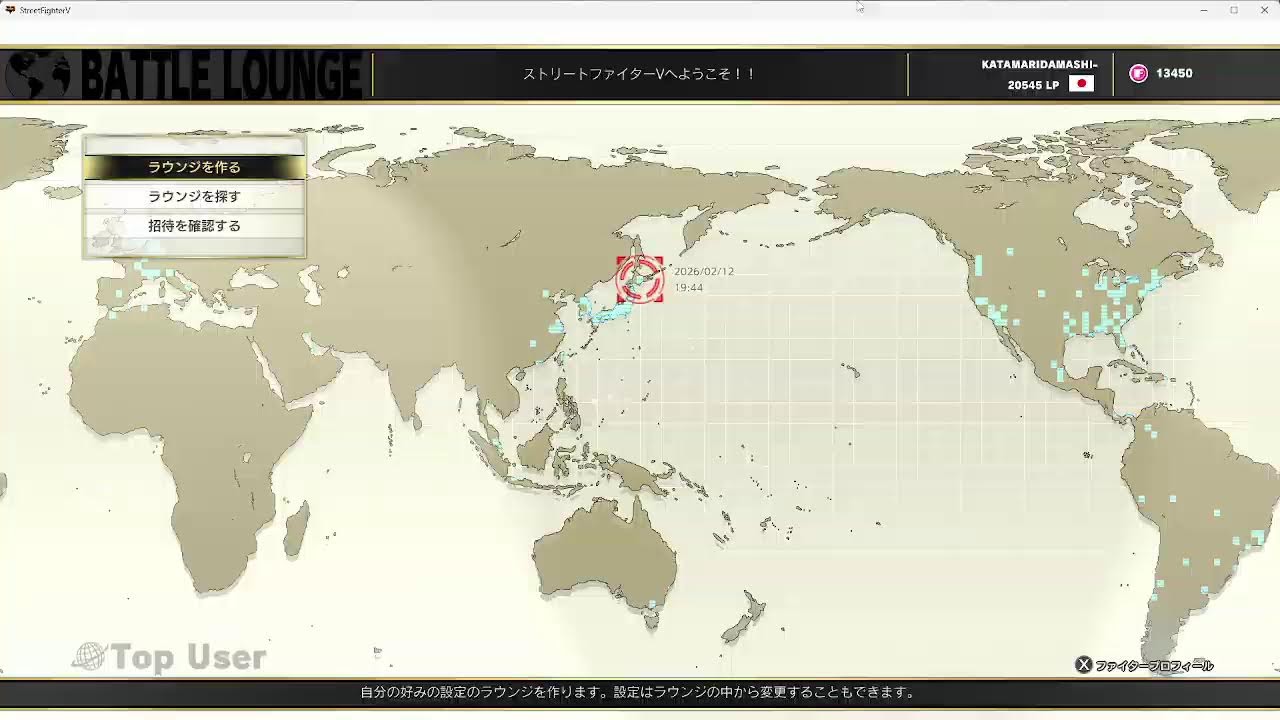1280x720 pixels.
Task: Select ラウンジを作る menu option
Action: pyautogui.click(x=194, y=167)
